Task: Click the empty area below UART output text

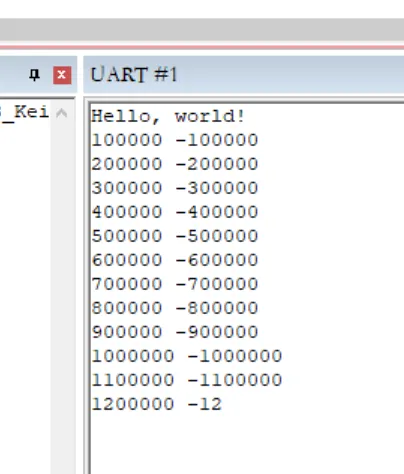Action: [247, 443]
